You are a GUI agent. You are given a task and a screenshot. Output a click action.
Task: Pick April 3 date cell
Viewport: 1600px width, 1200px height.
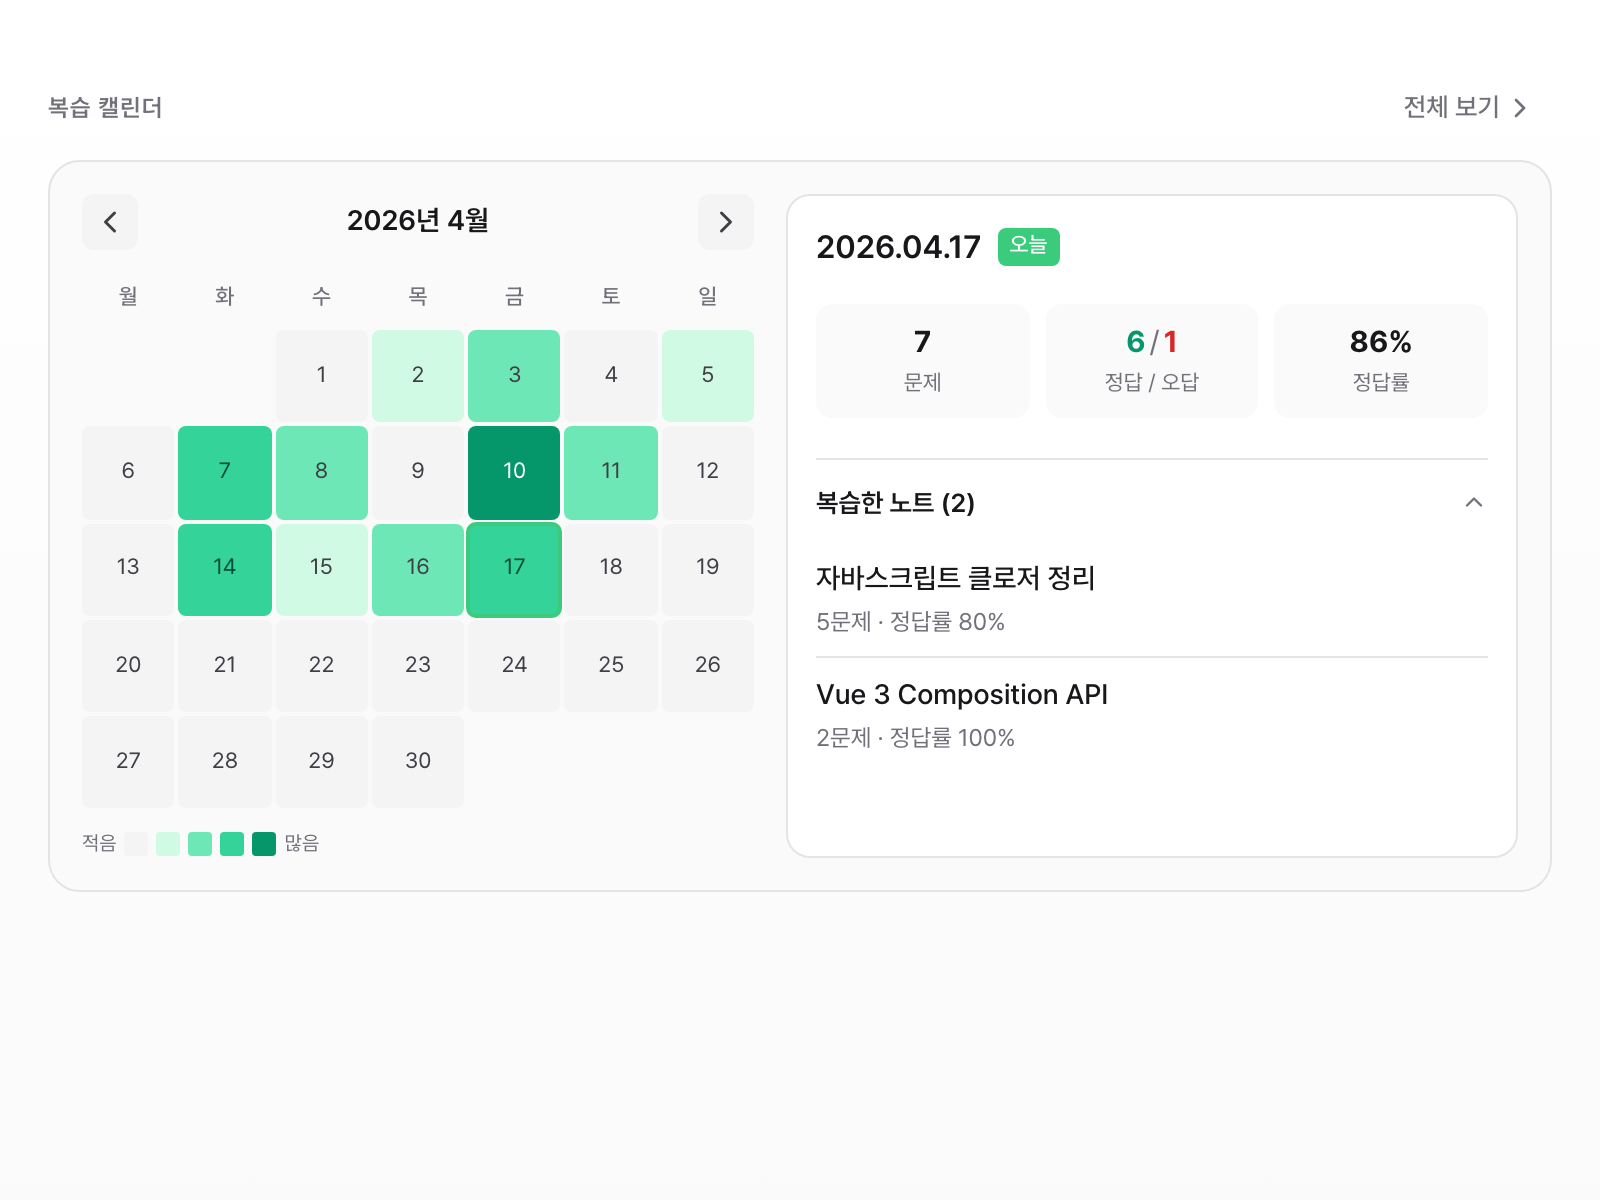tap(514, 375)
